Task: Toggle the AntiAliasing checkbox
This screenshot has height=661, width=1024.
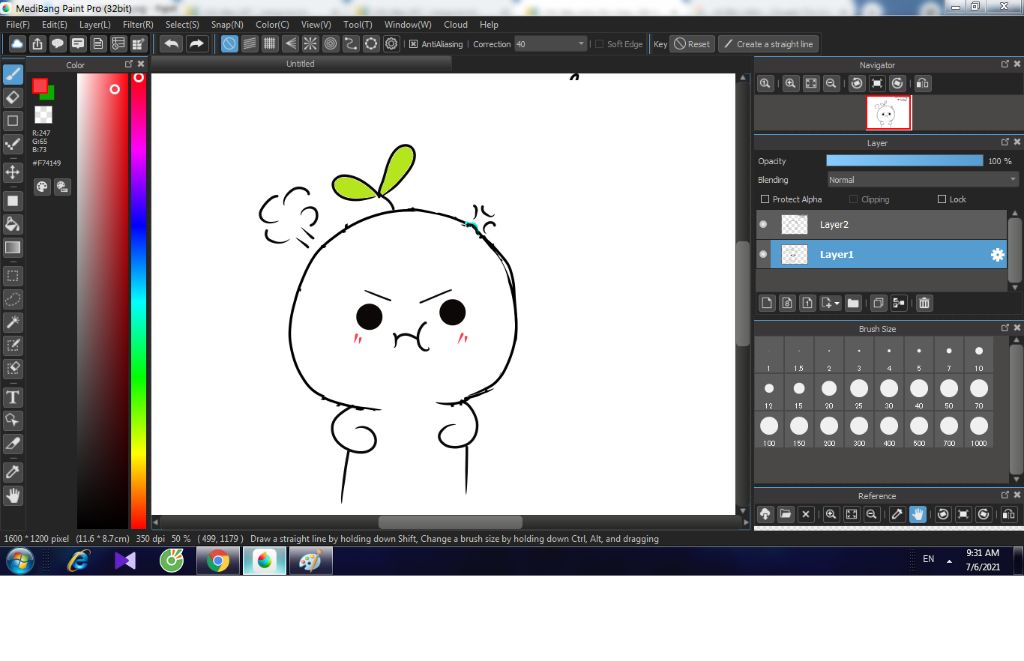Action: click(413, 44)
